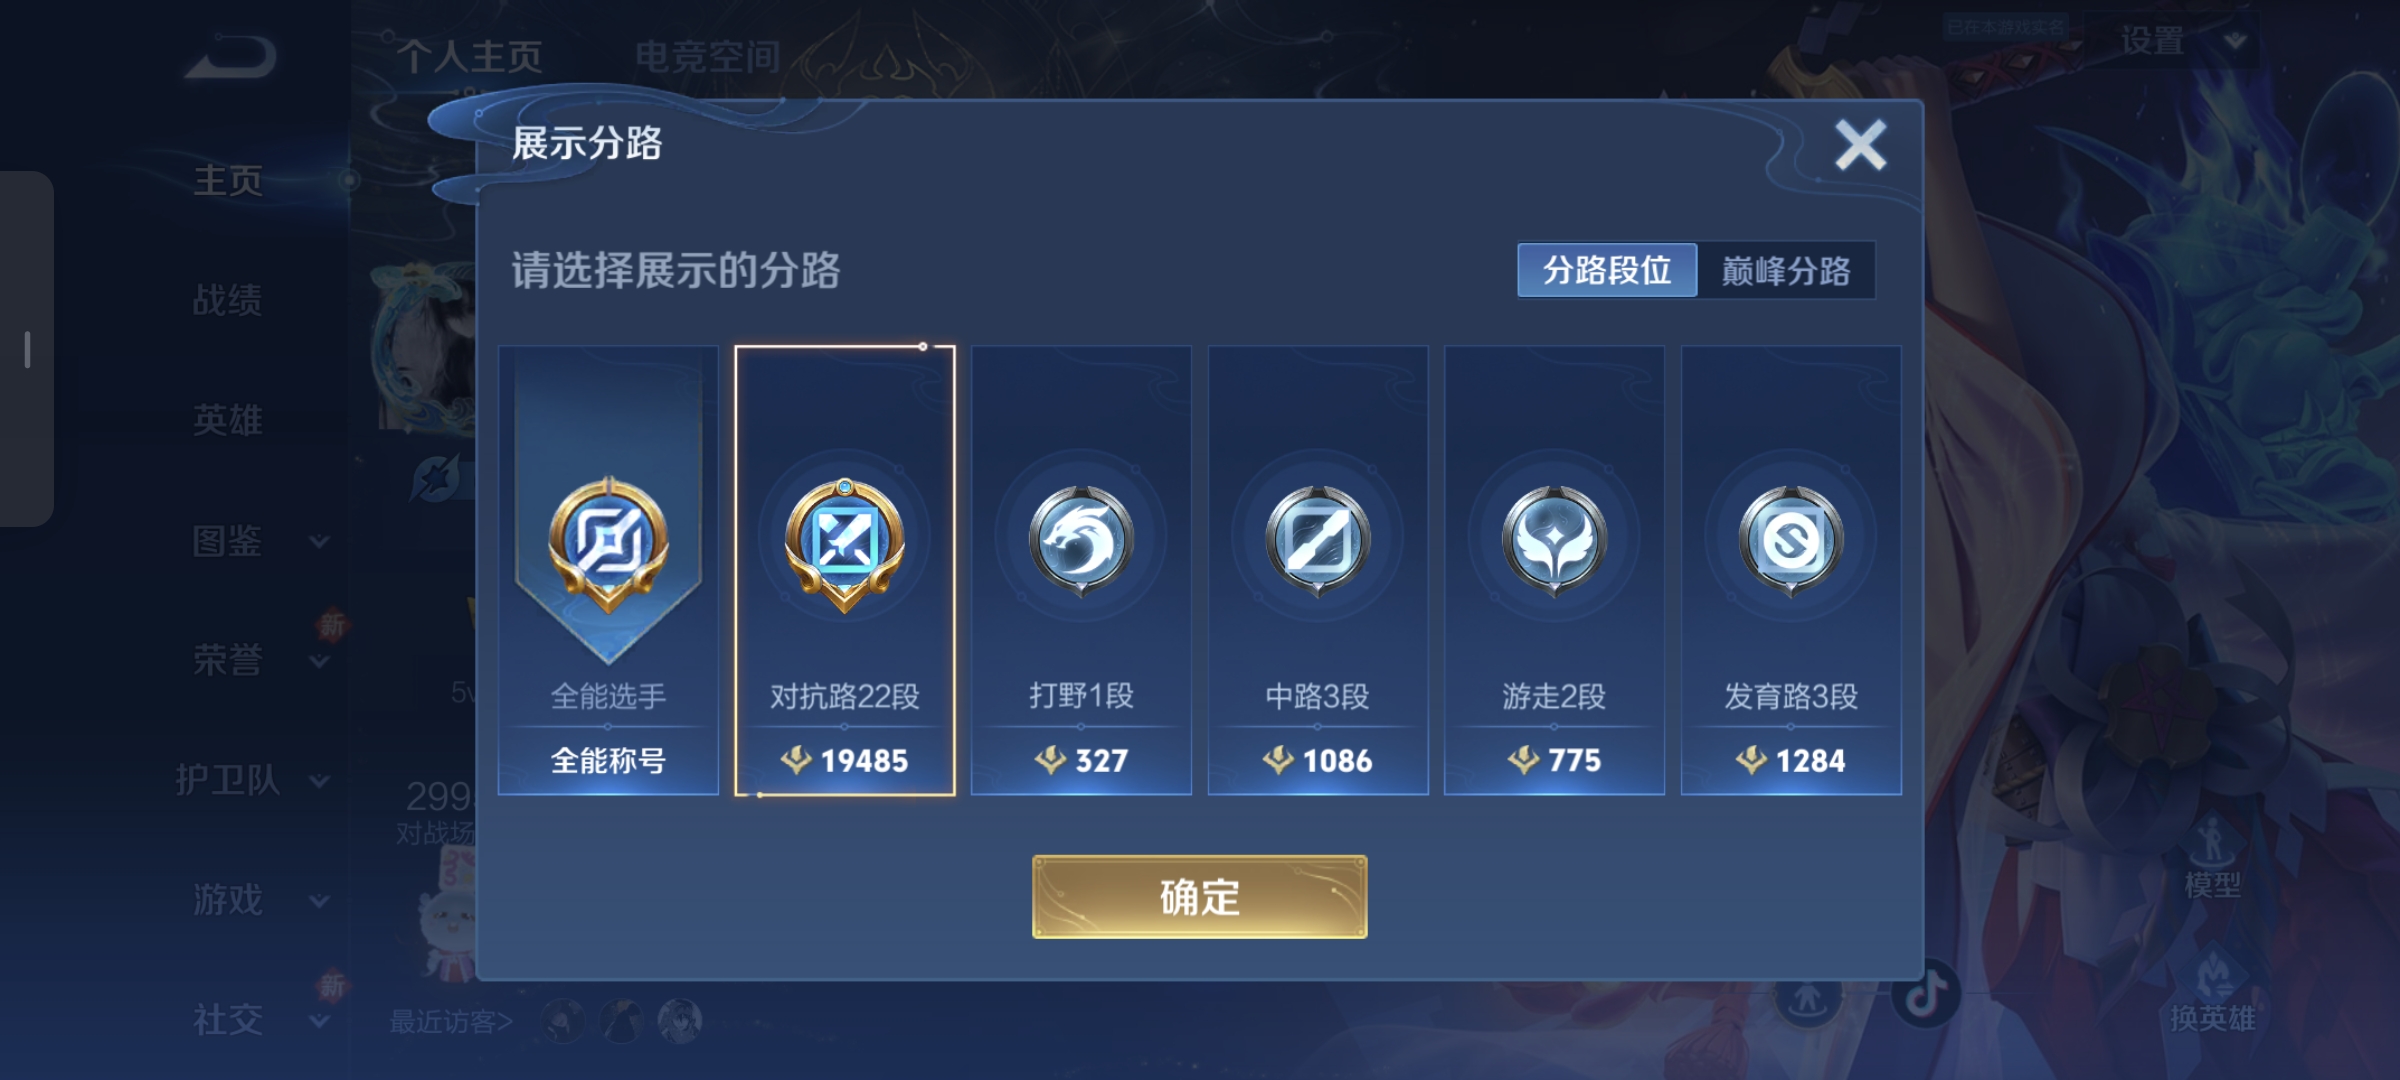
Task: Close the 展示分路 dialog
Action: [1860, 146]
